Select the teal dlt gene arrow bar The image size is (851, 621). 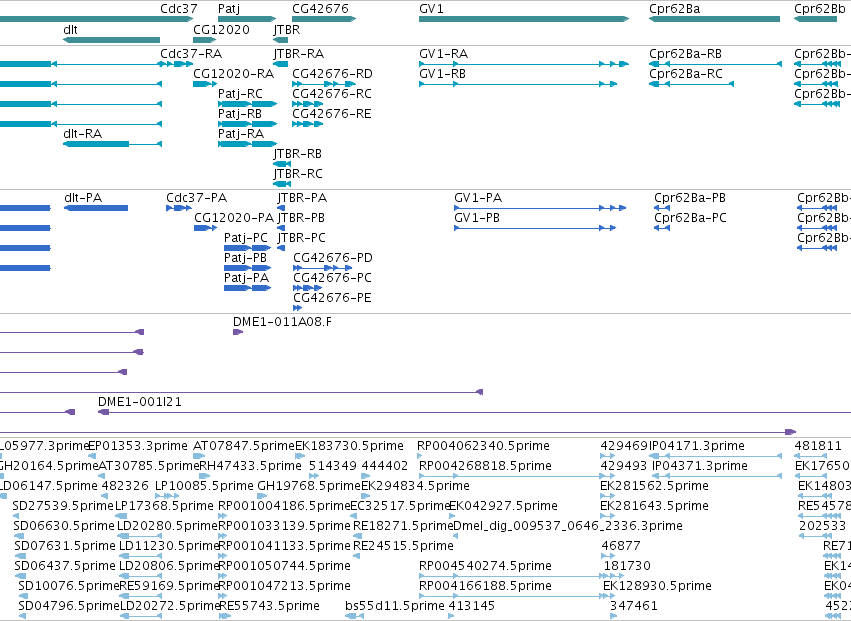click(x=111, y=40)
